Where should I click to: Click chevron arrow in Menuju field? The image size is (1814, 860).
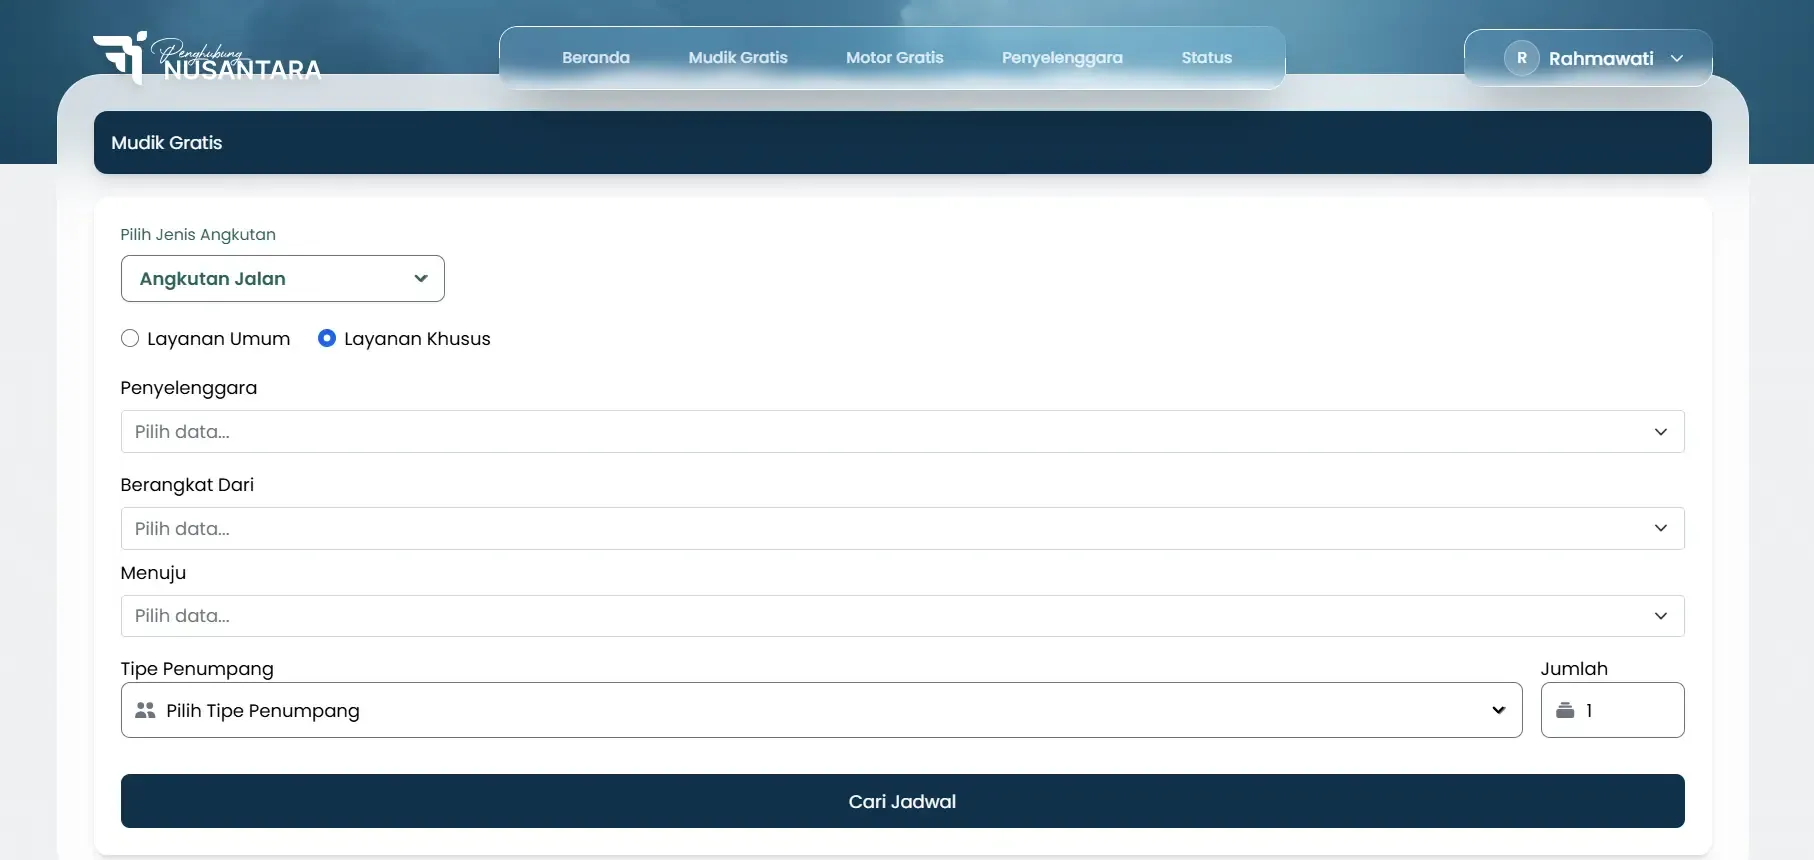pyautogui.click(x=1660, y=616)
